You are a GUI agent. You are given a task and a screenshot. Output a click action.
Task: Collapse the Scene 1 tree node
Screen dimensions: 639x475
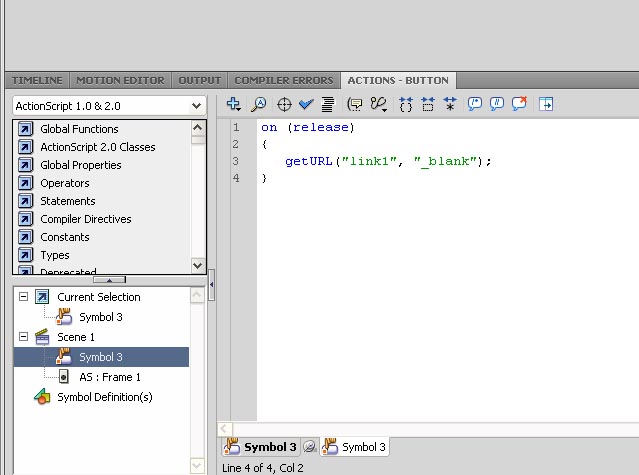(23, 337)
